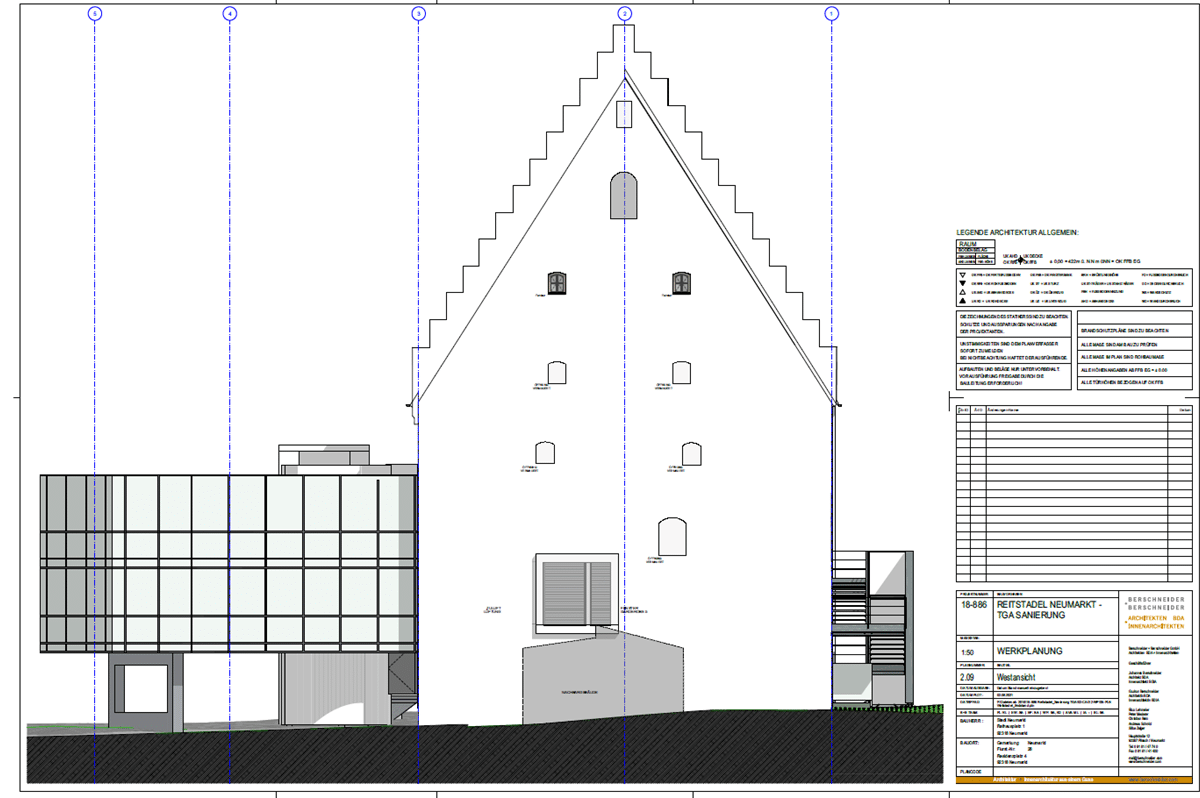Click the hollow downward triangle legend symbol
The image size is (1200, 798).
[962, 273]
